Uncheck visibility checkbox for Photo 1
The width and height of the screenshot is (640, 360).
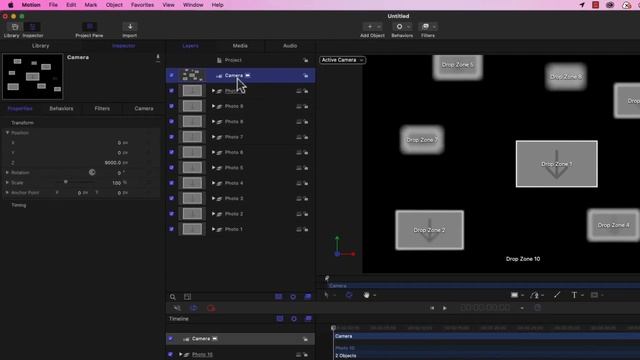[171, 229]
